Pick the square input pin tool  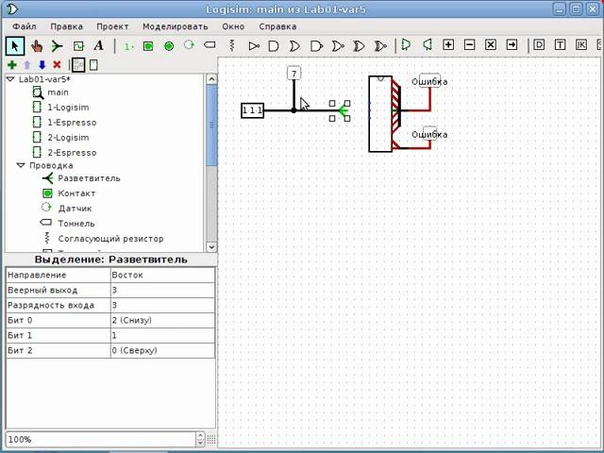point(148,46)
